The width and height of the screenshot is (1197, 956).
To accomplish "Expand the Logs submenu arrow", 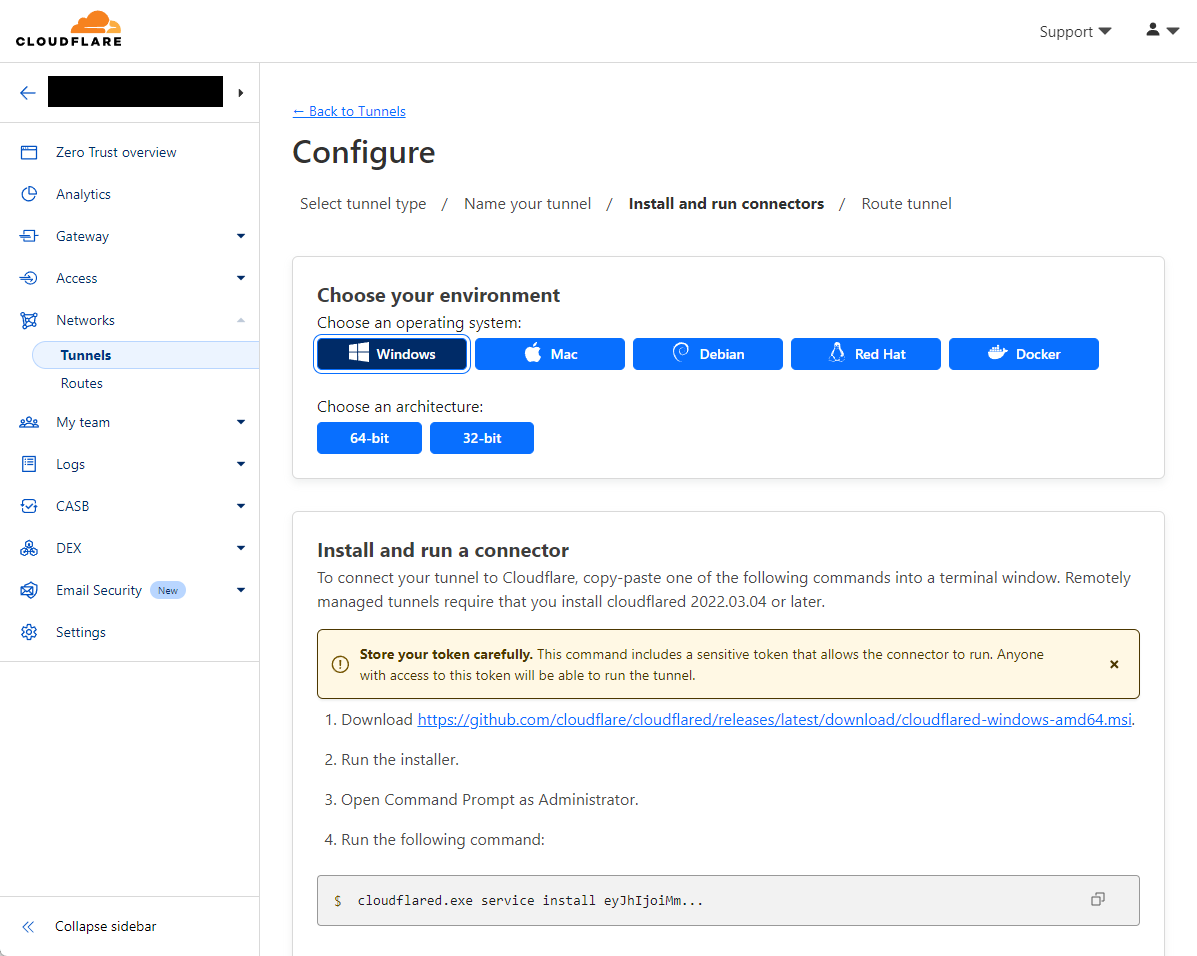I will coord(240,464).
